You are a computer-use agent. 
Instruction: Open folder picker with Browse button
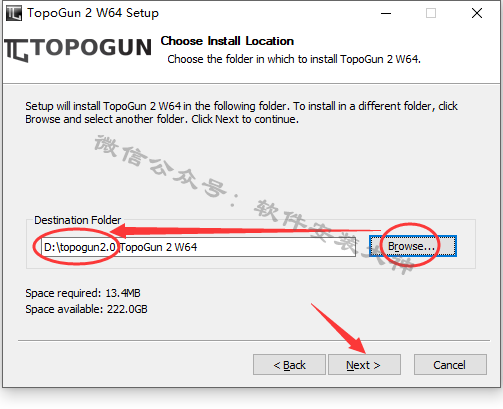point(413,246)
